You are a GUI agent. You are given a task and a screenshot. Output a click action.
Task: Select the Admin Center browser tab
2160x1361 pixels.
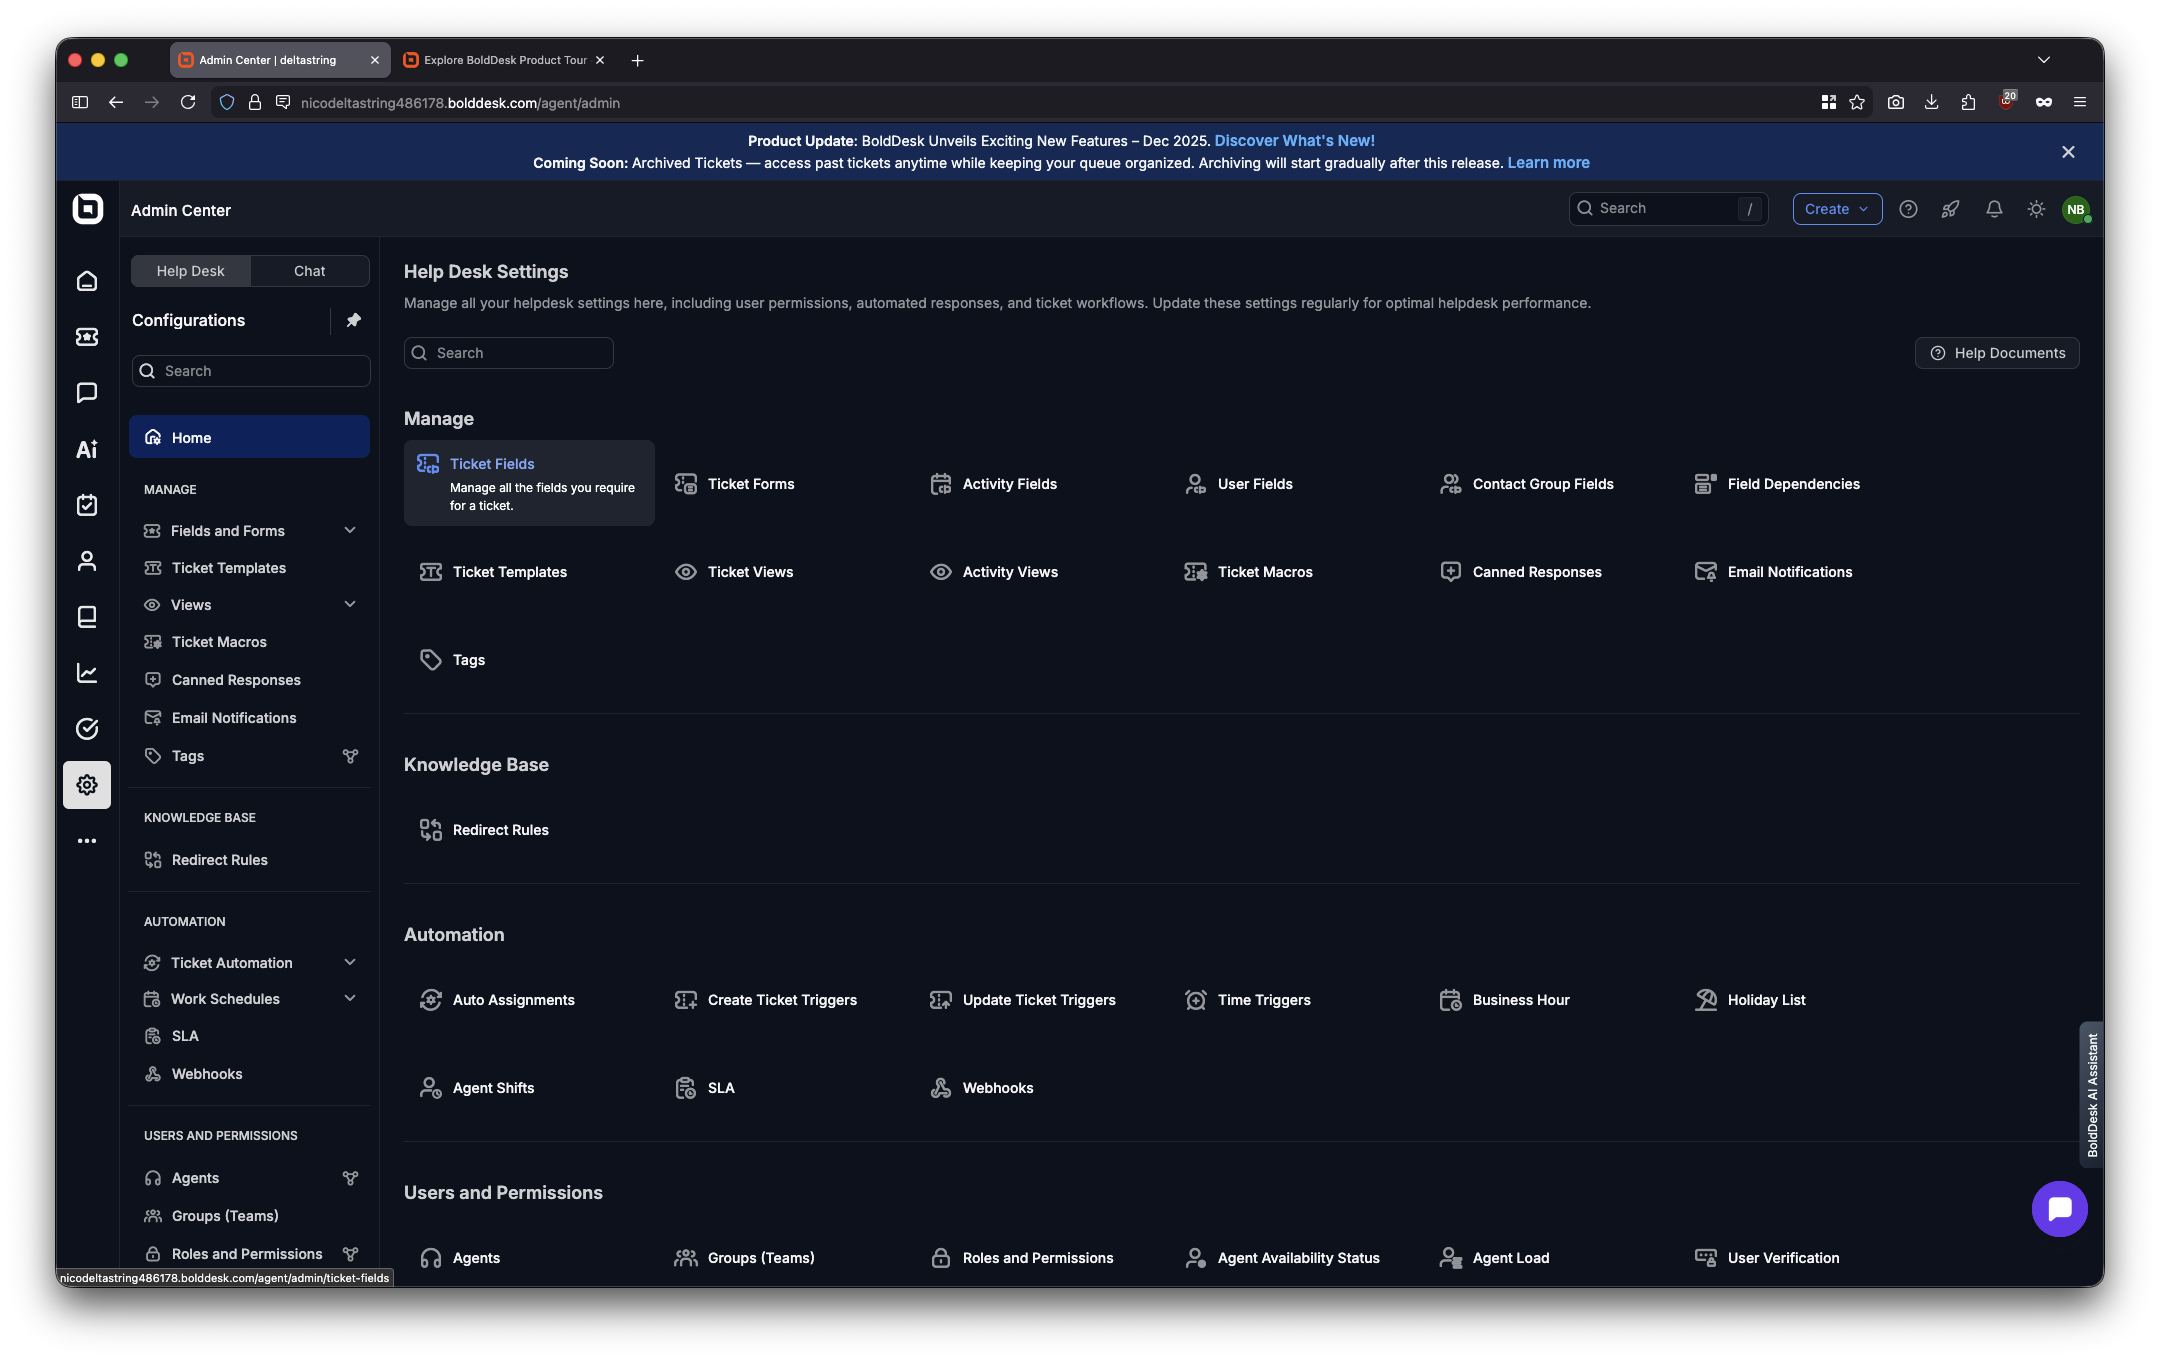pyautogui.click(x=280, y=60)
